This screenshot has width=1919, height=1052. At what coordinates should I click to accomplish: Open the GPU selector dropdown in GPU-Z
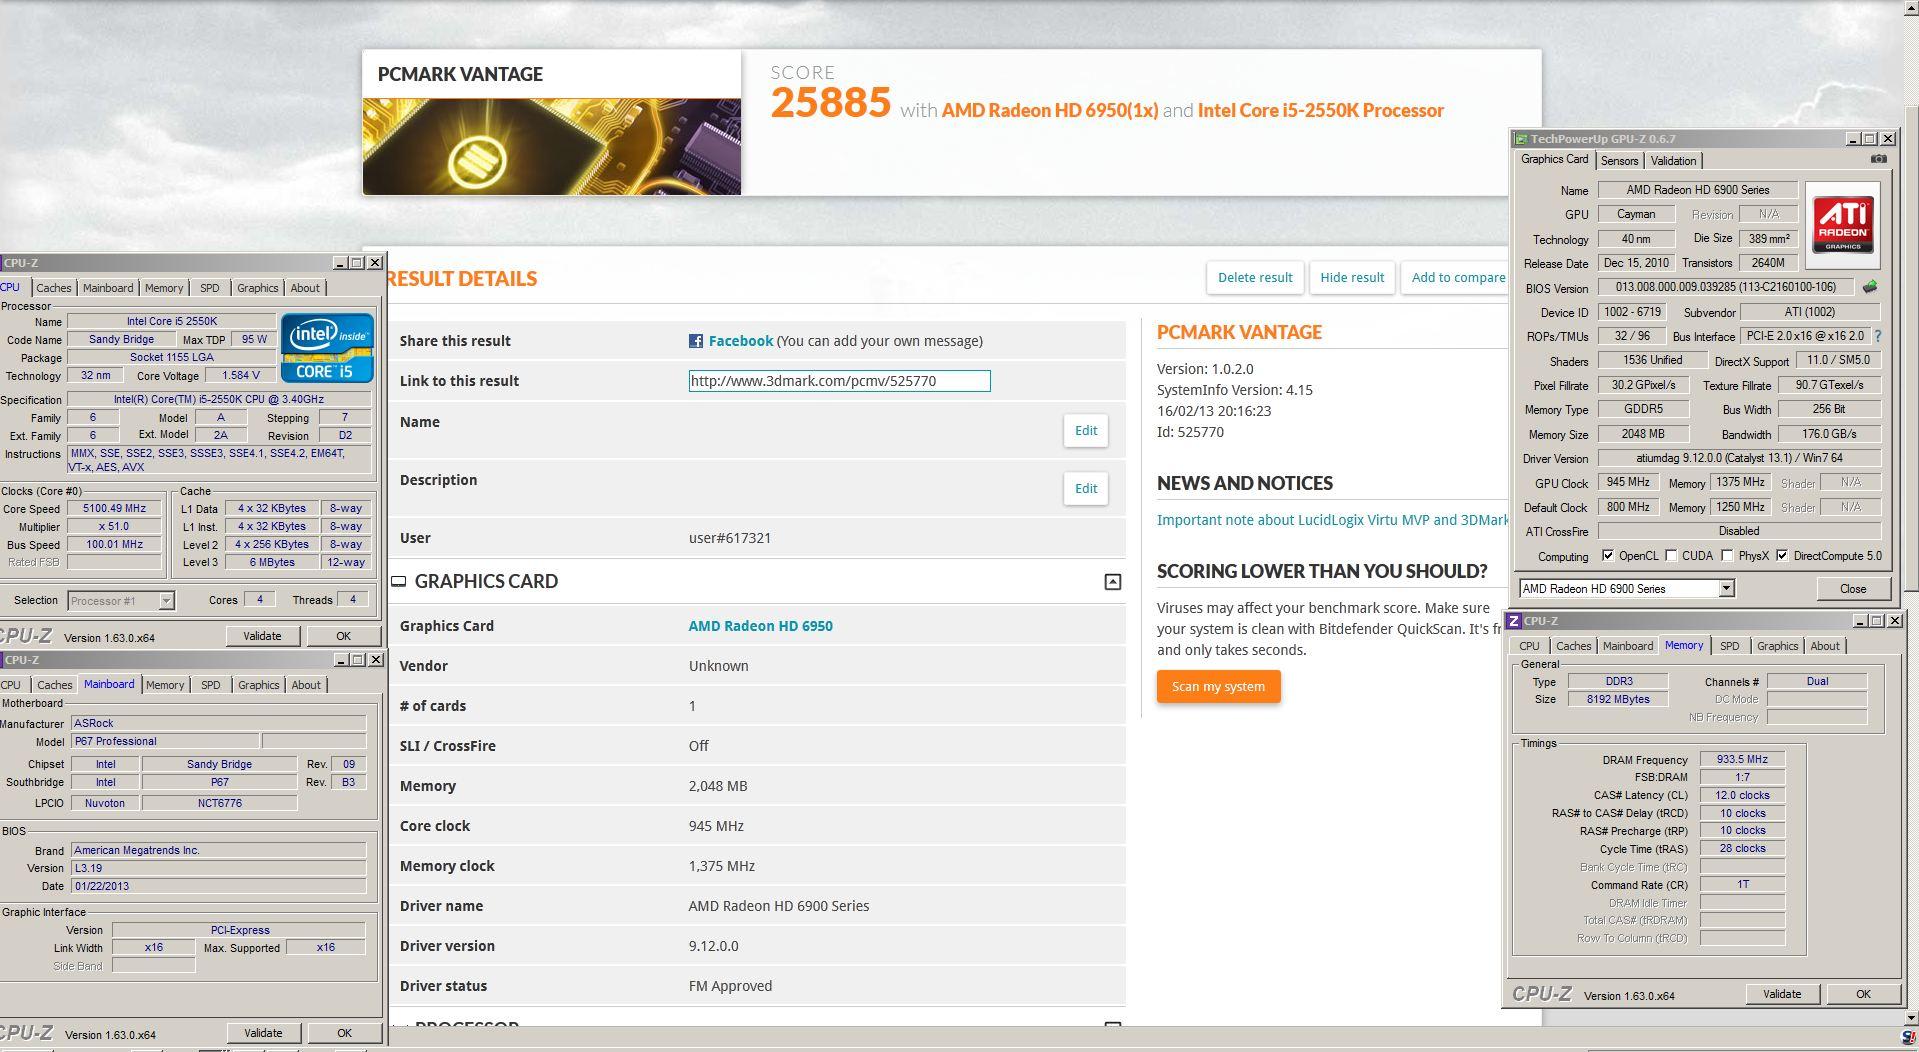1726,589
